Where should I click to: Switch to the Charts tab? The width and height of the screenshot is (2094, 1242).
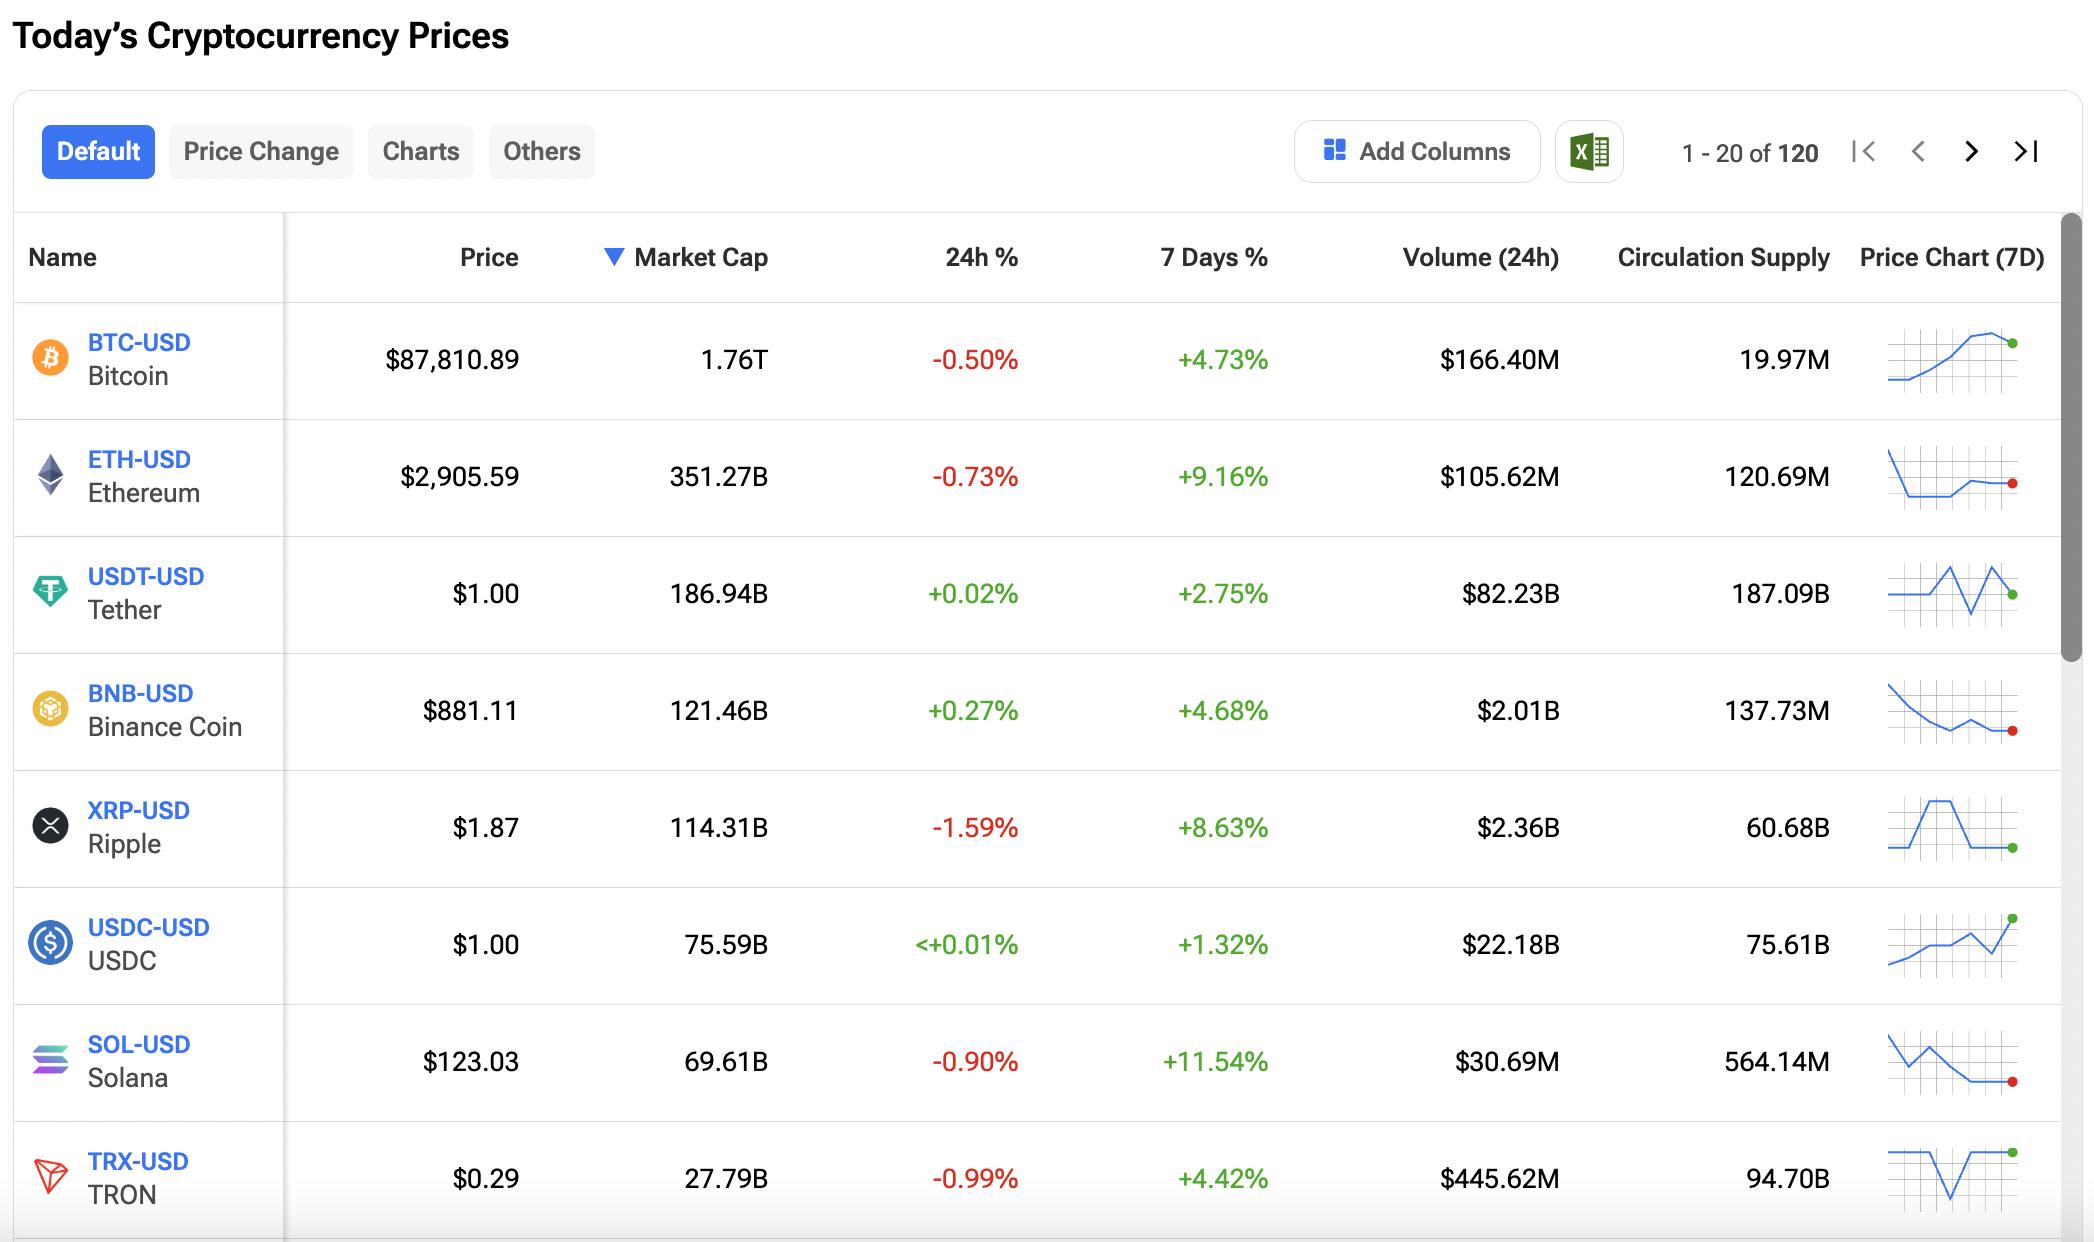click(x=420, y=151)
